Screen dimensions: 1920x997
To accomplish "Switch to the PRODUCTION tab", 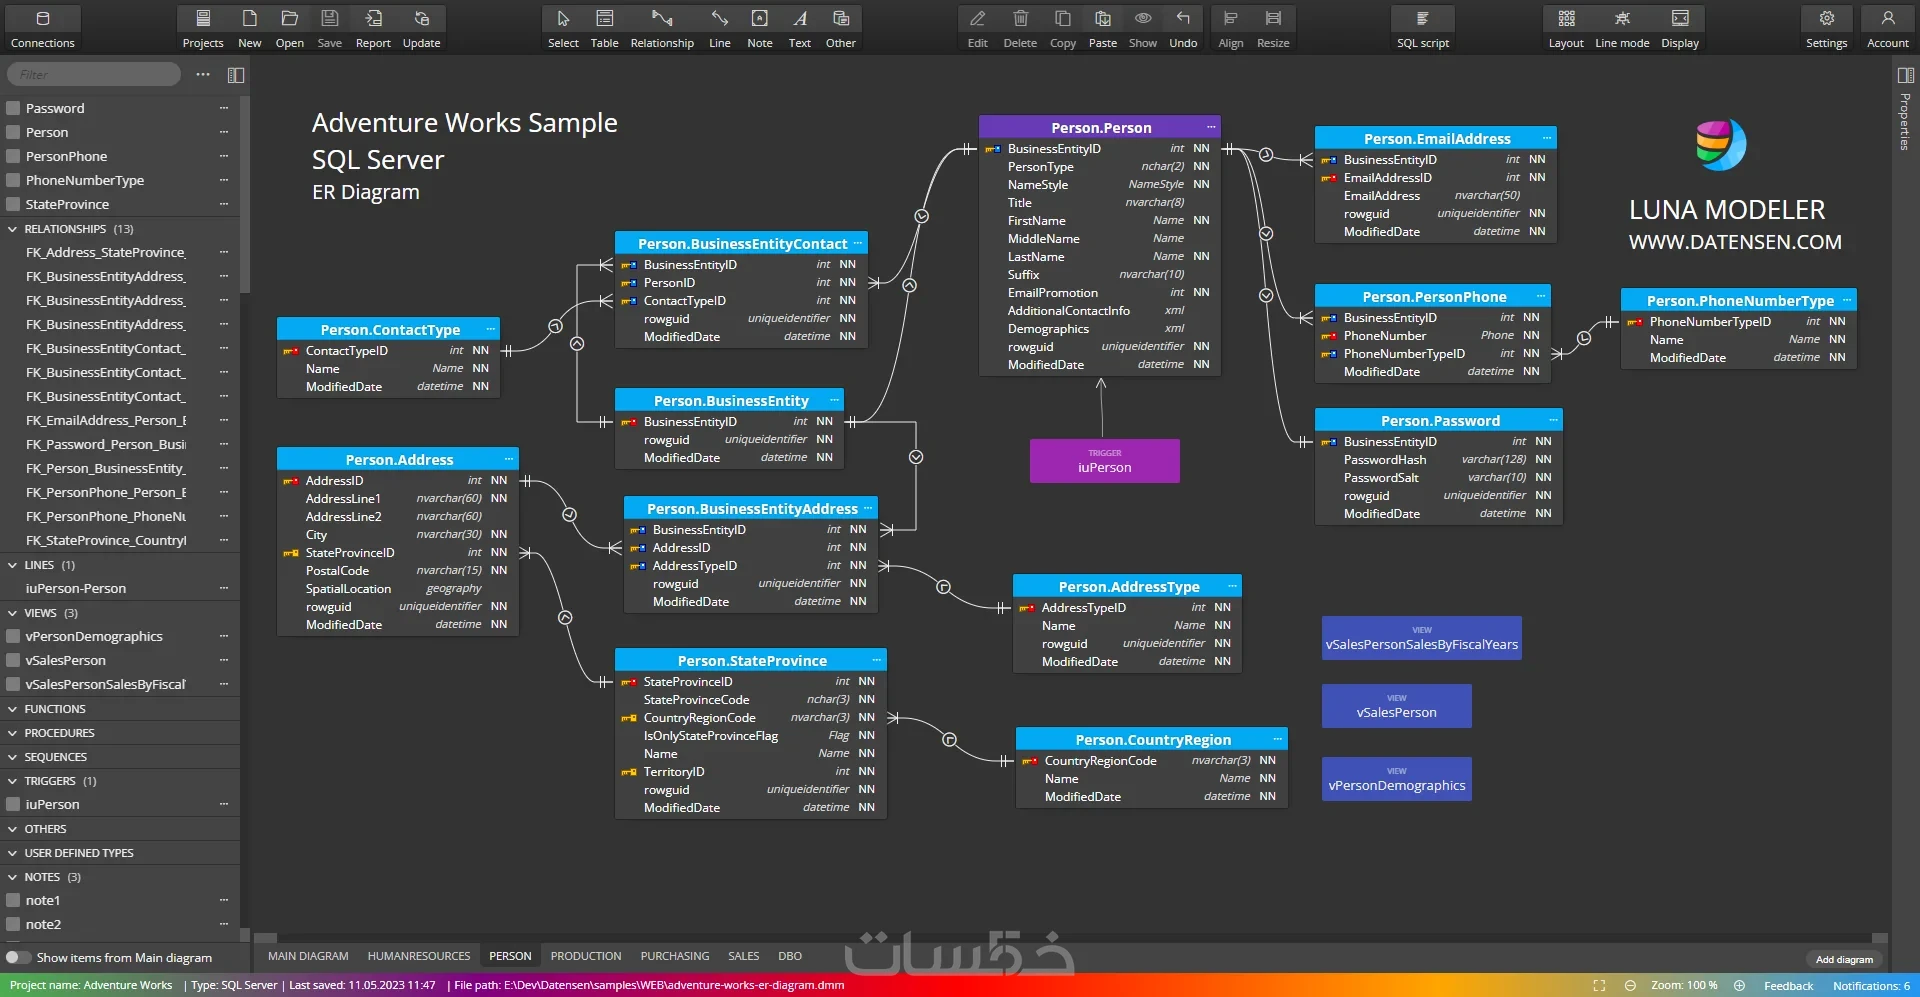I will click(x=586, y=956).
